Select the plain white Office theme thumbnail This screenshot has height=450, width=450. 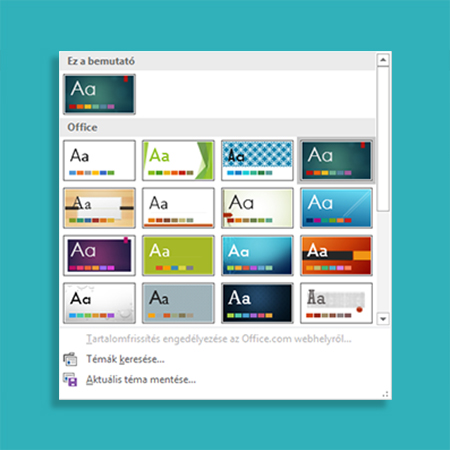[99, 160]
